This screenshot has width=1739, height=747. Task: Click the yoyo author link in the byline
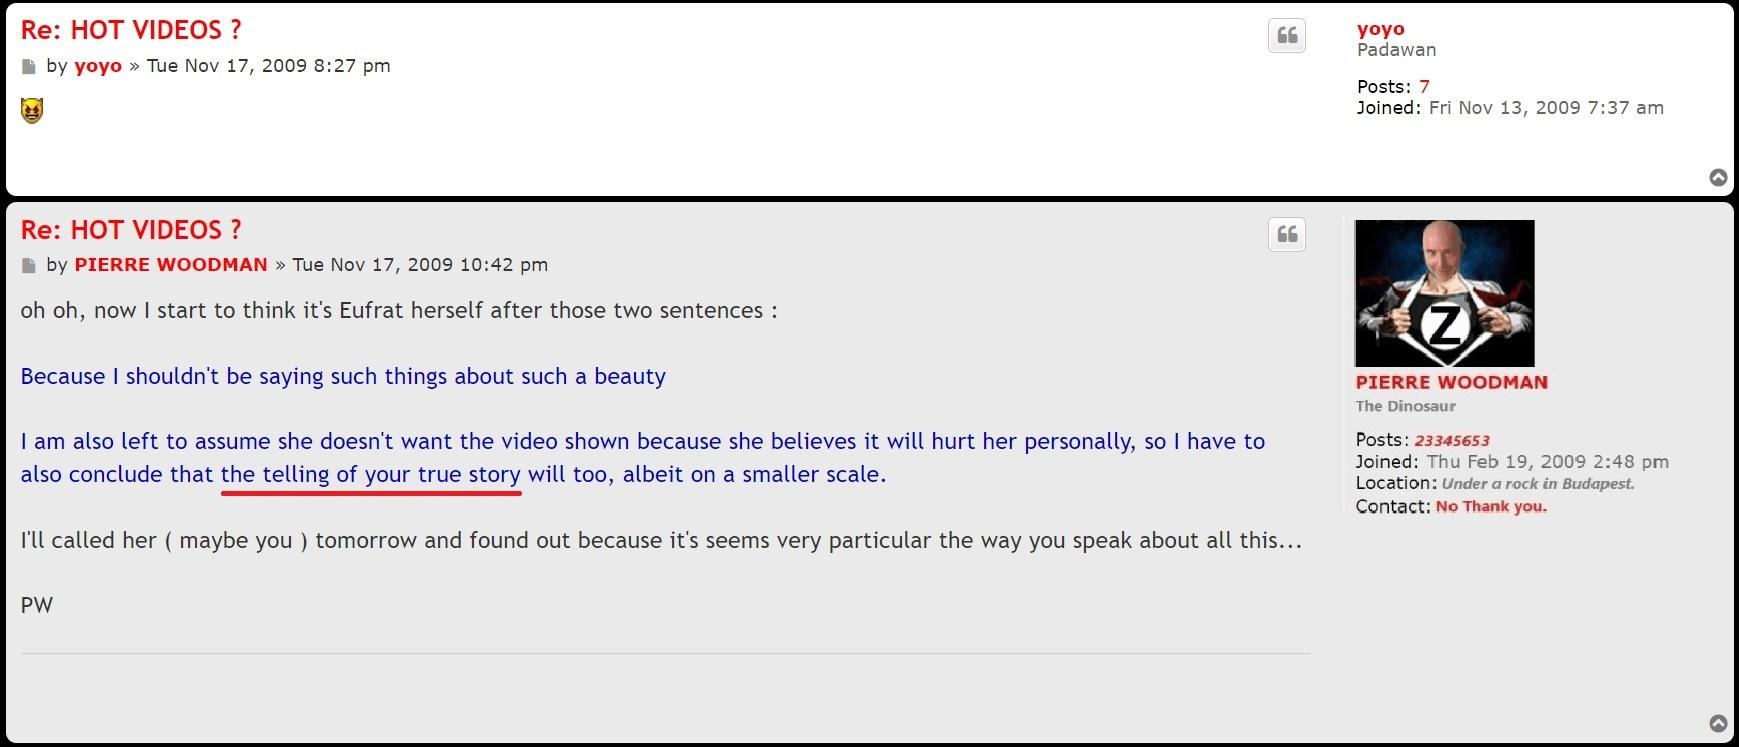[98, 66]
